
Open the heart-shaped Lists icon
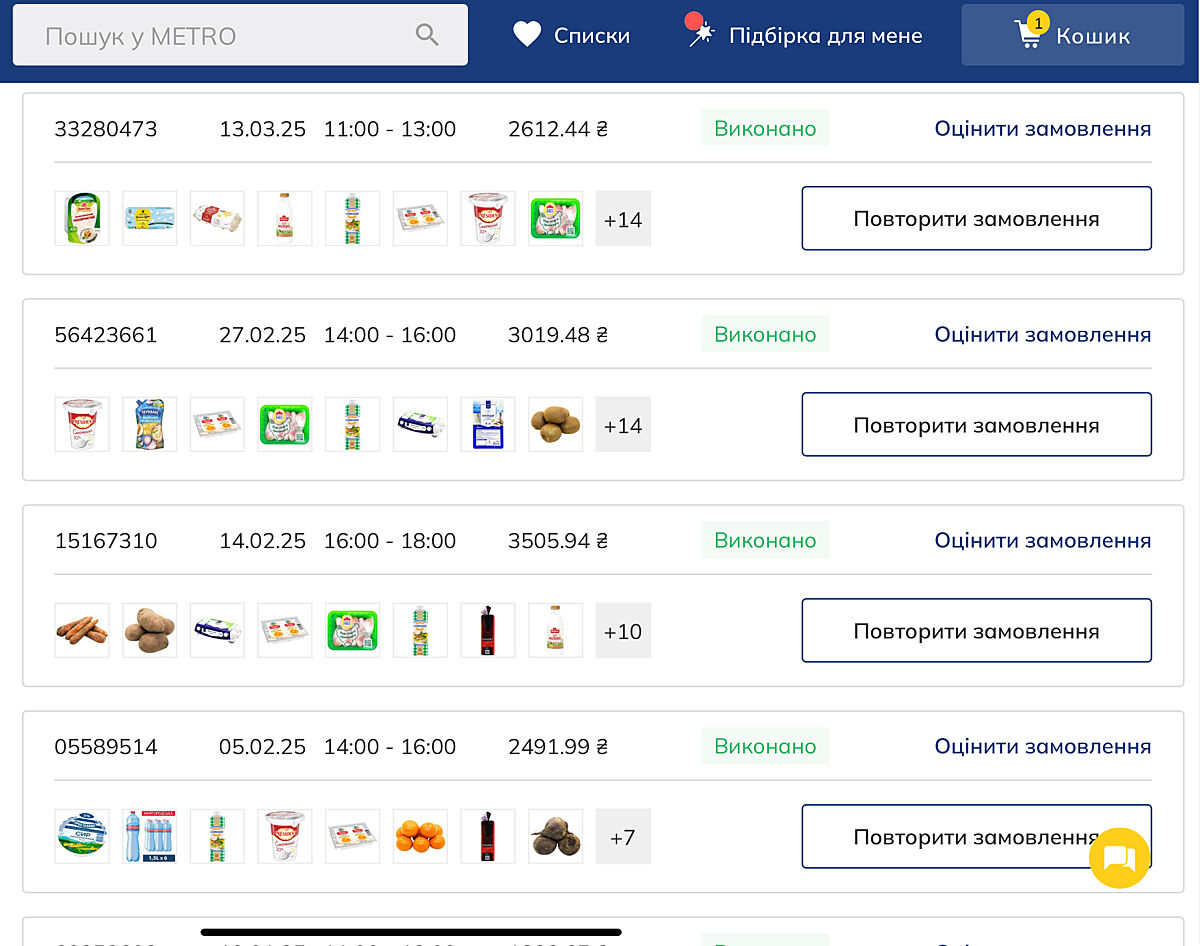pos(527,35)
